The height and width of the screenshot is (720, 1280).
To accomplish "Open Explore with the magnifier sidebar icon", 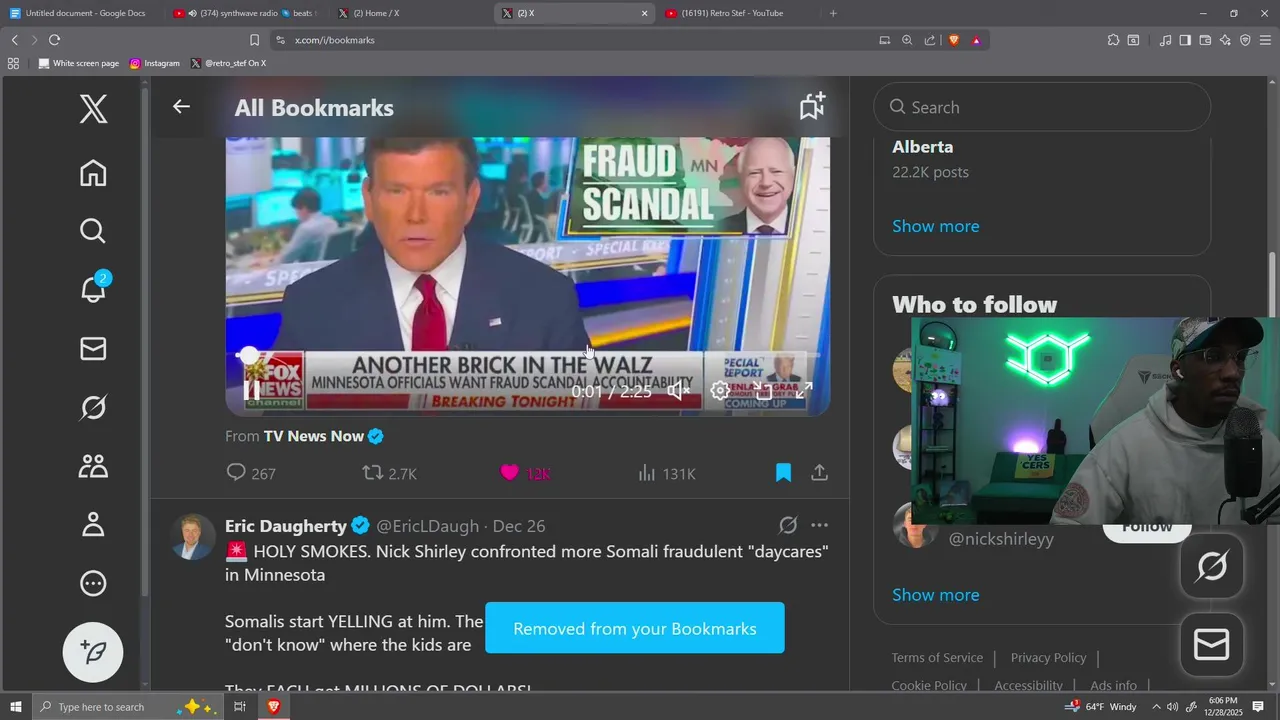I will pyautogui.click(x=93, y=231).
